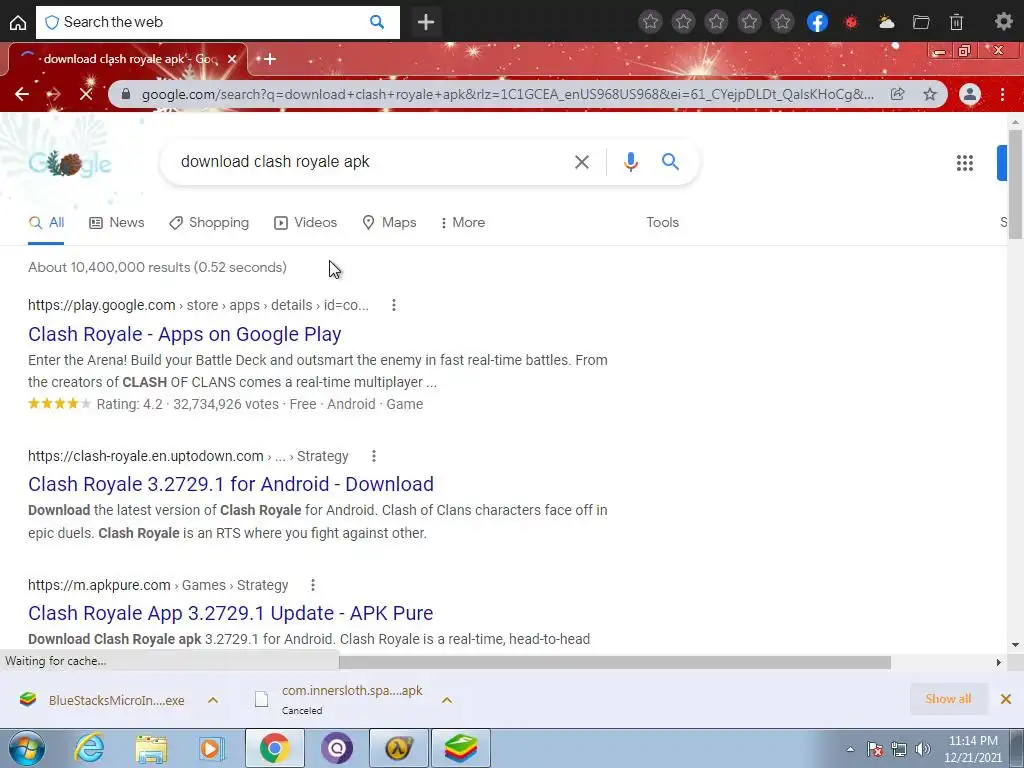Click the red bug shortcut icon
The width and height of the screenshot is (1024, 768).
pos(851,22)
